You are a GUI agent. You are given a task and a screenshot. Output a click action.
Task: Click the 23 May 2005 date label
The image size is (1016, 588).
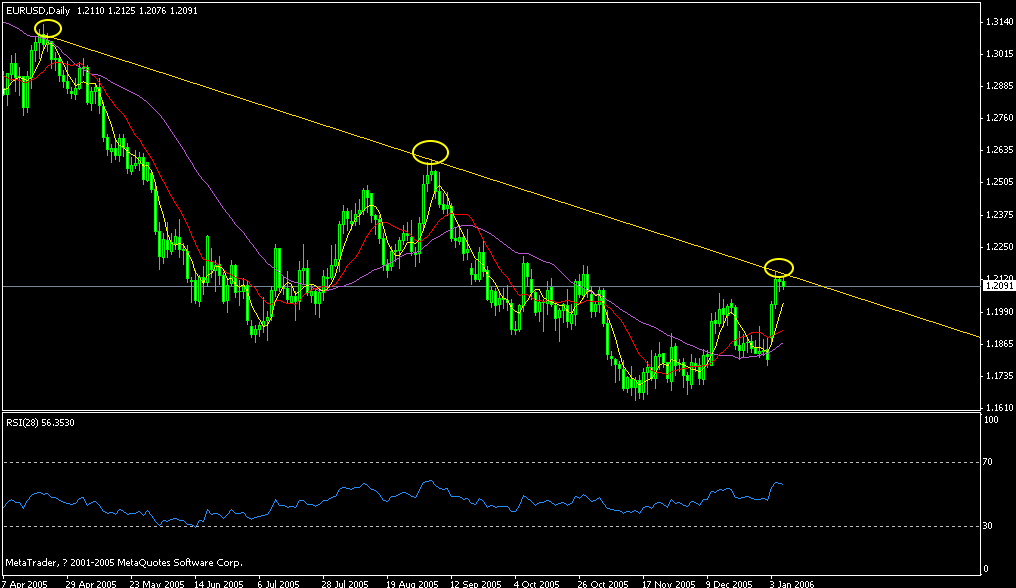pos(156,583)
